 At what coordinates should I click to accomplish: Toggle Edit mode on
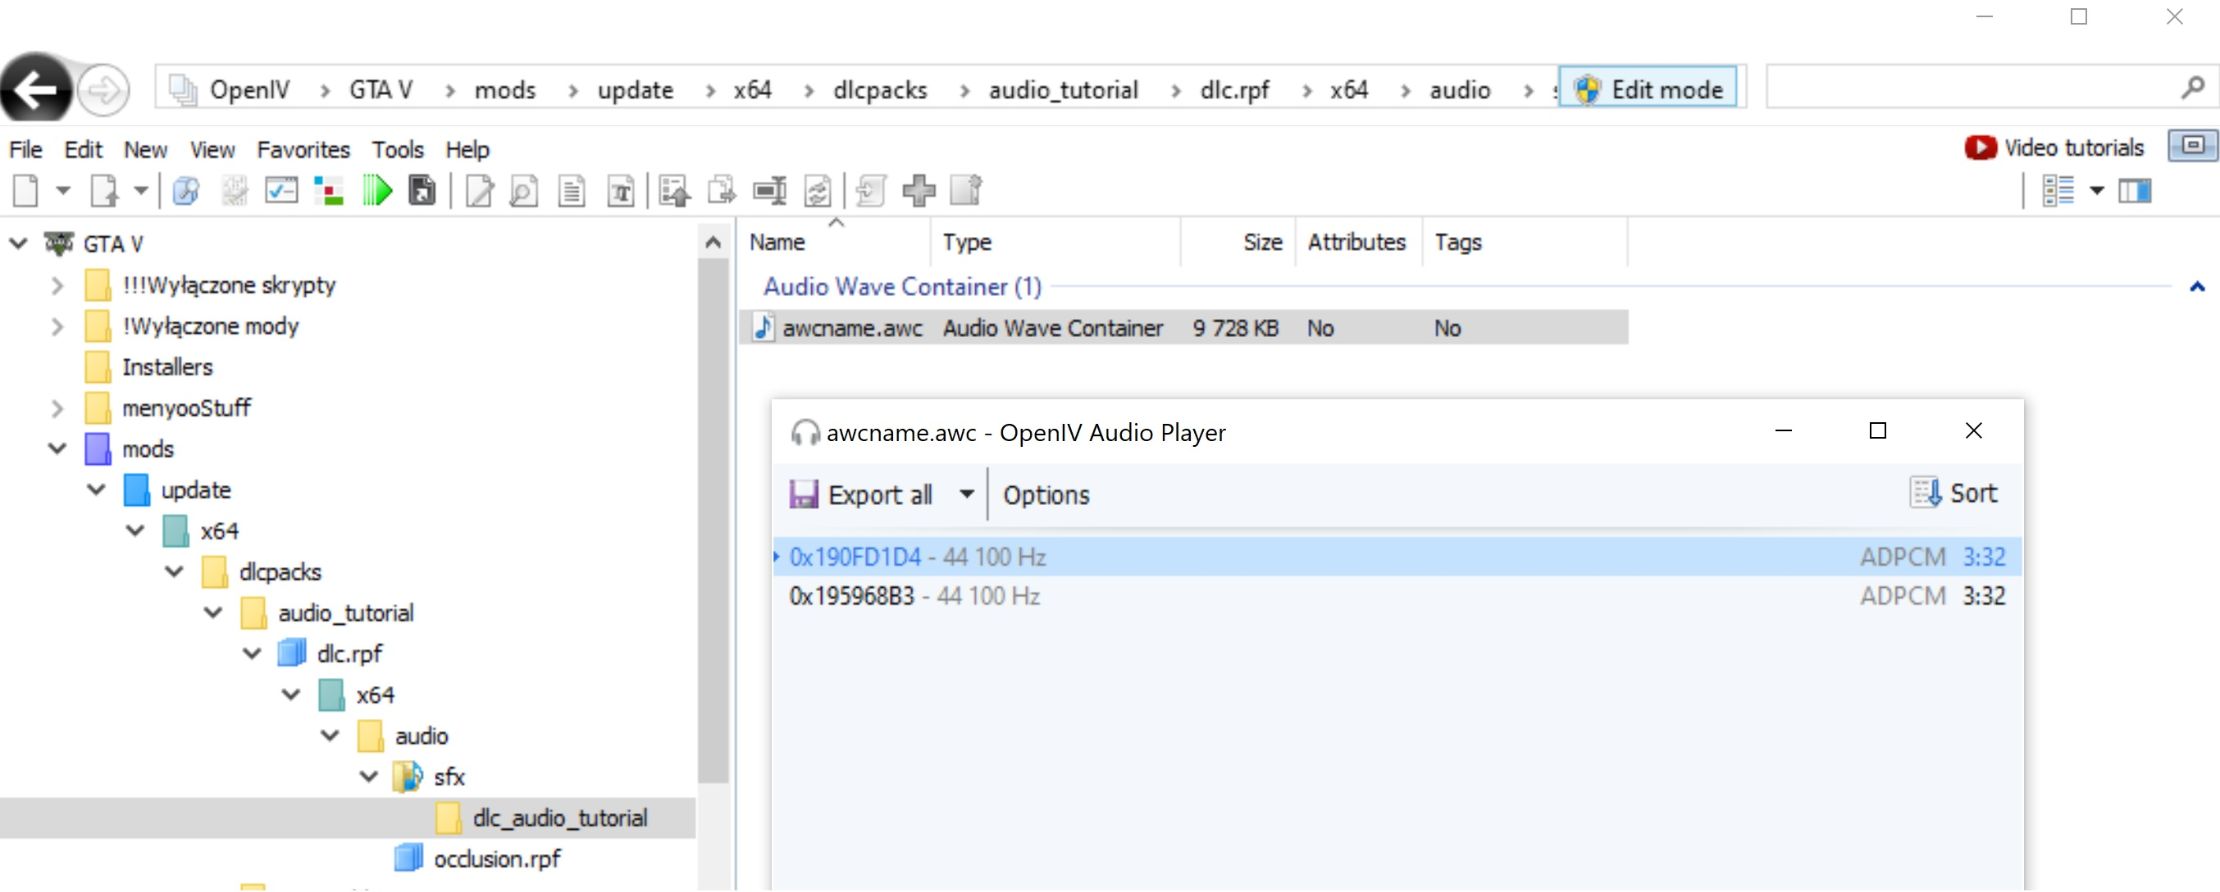click(x=1650, y=89)
